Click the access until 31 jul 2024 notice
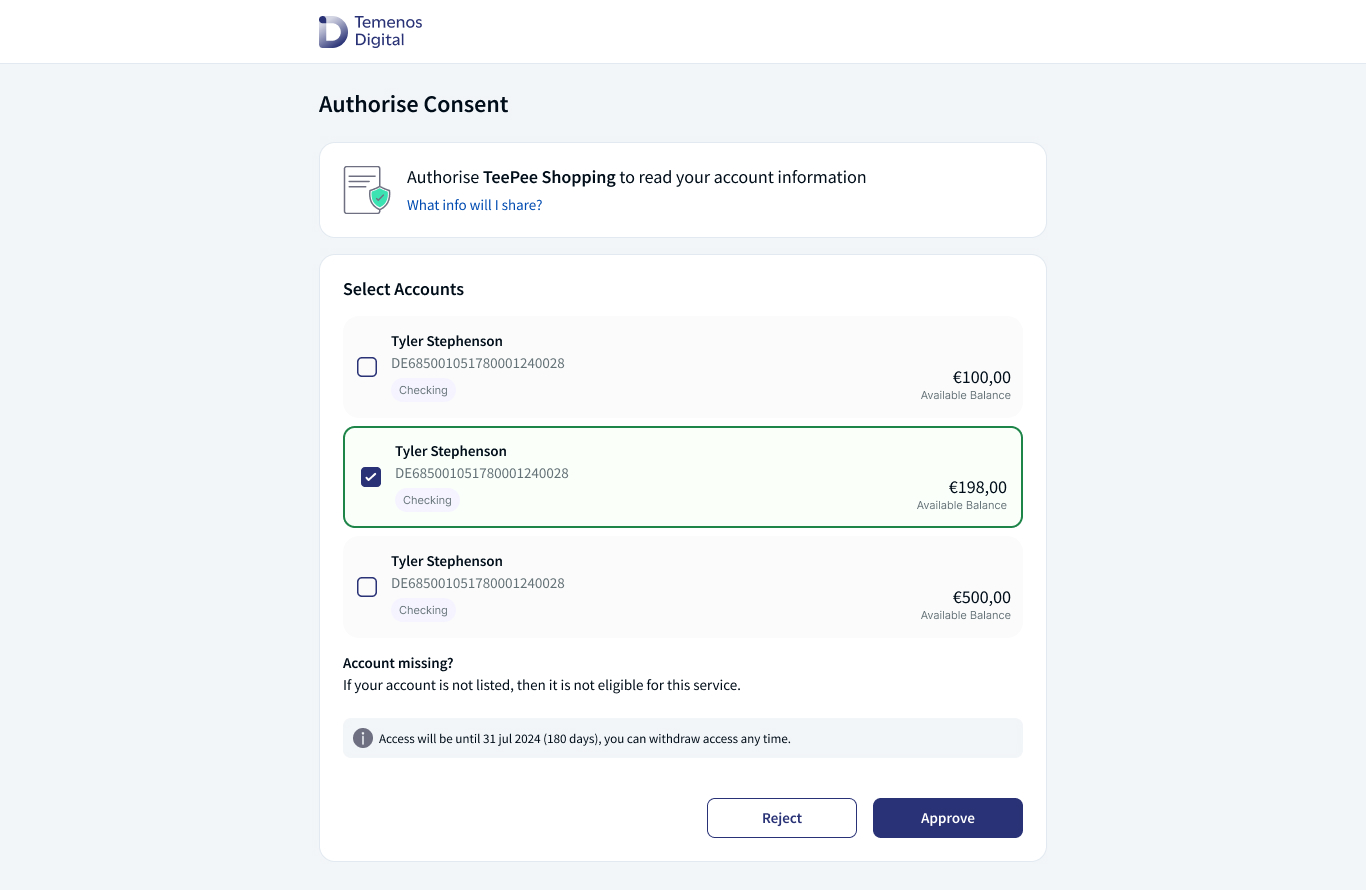The image size is (1366, 890). click(x=585, y=739)
